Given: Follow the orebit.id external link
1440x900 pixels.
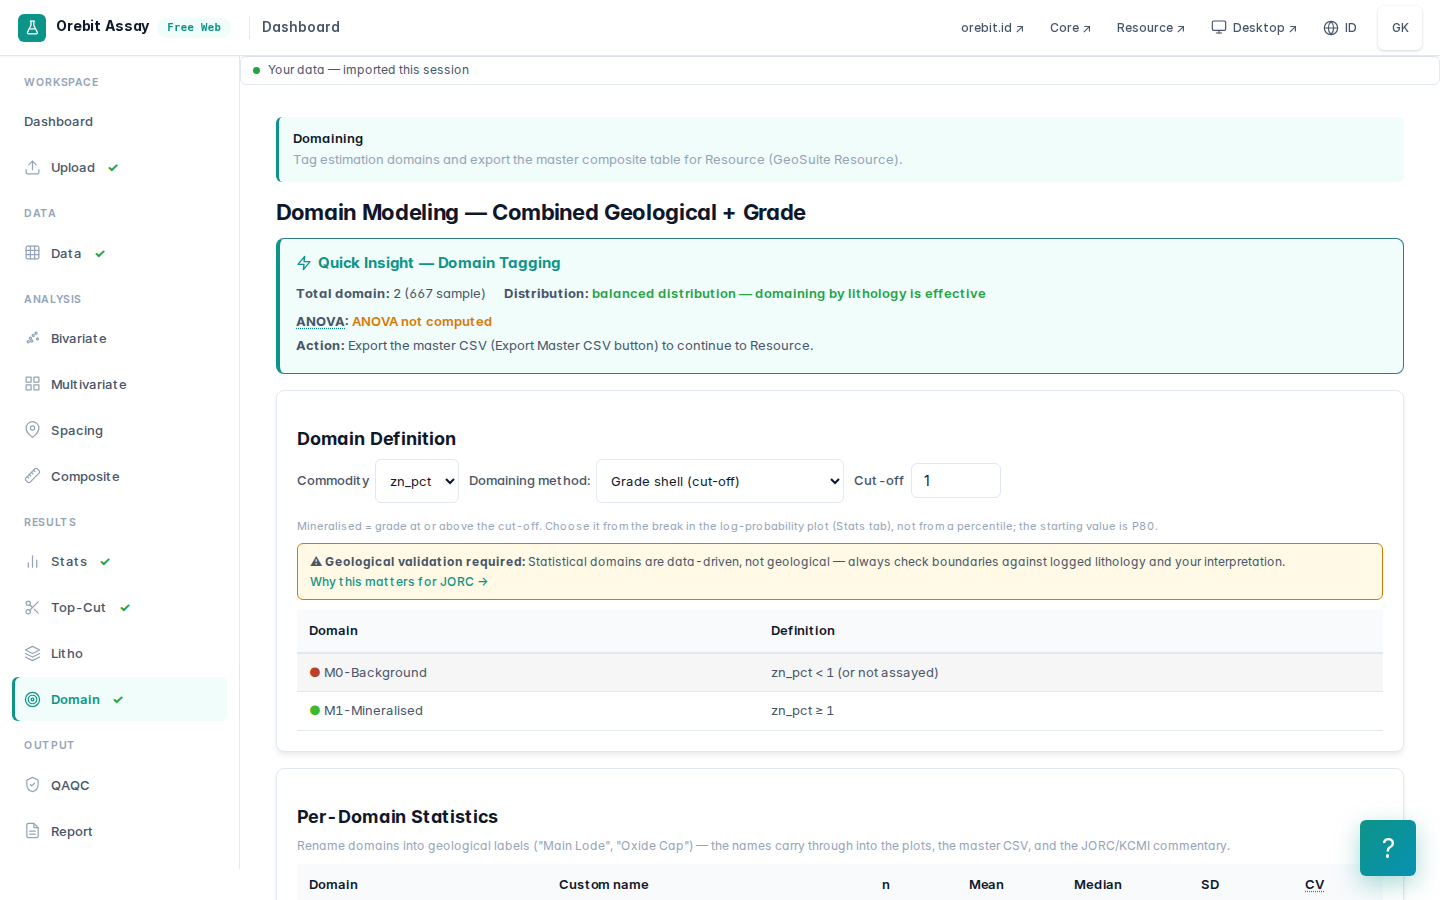Looking at the screenshot, I should click(992, 28).
